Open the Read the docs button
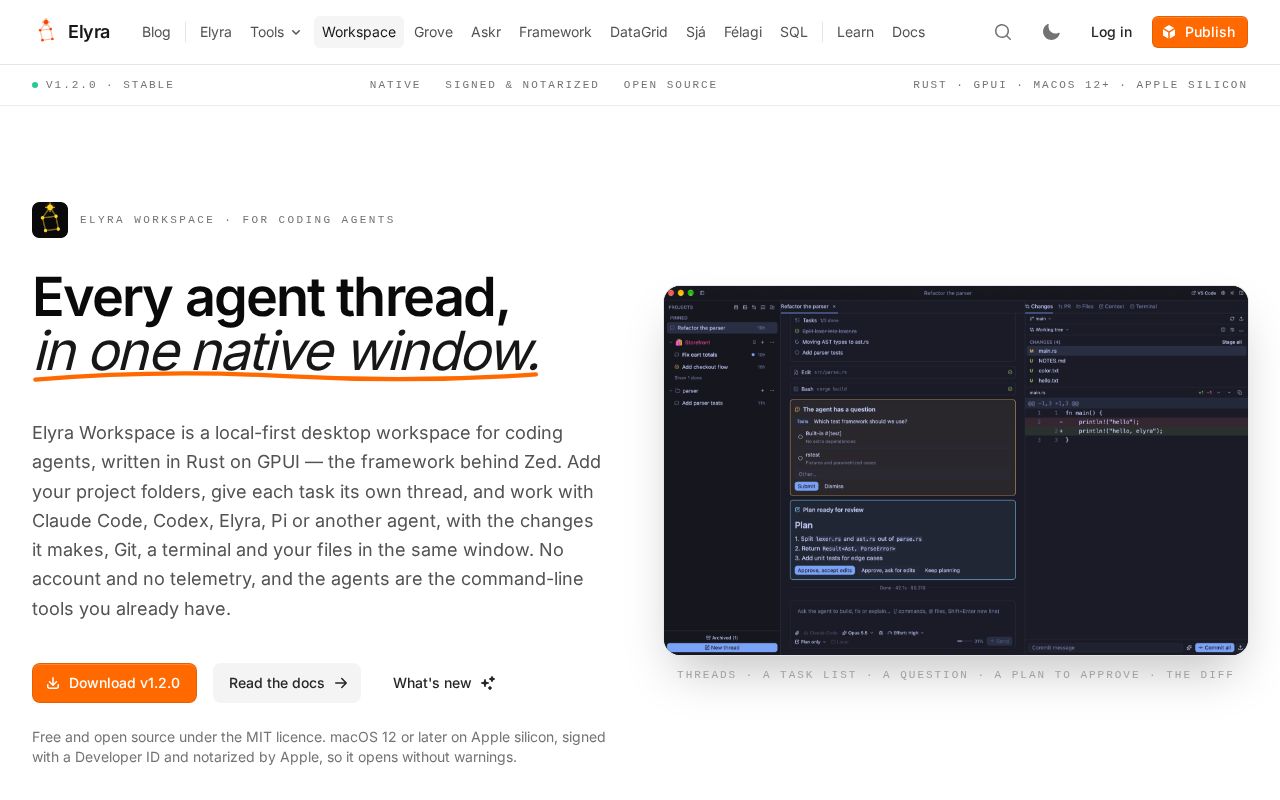The height and width of the screenshot is (800, 1280). click(x=287, y=683)
